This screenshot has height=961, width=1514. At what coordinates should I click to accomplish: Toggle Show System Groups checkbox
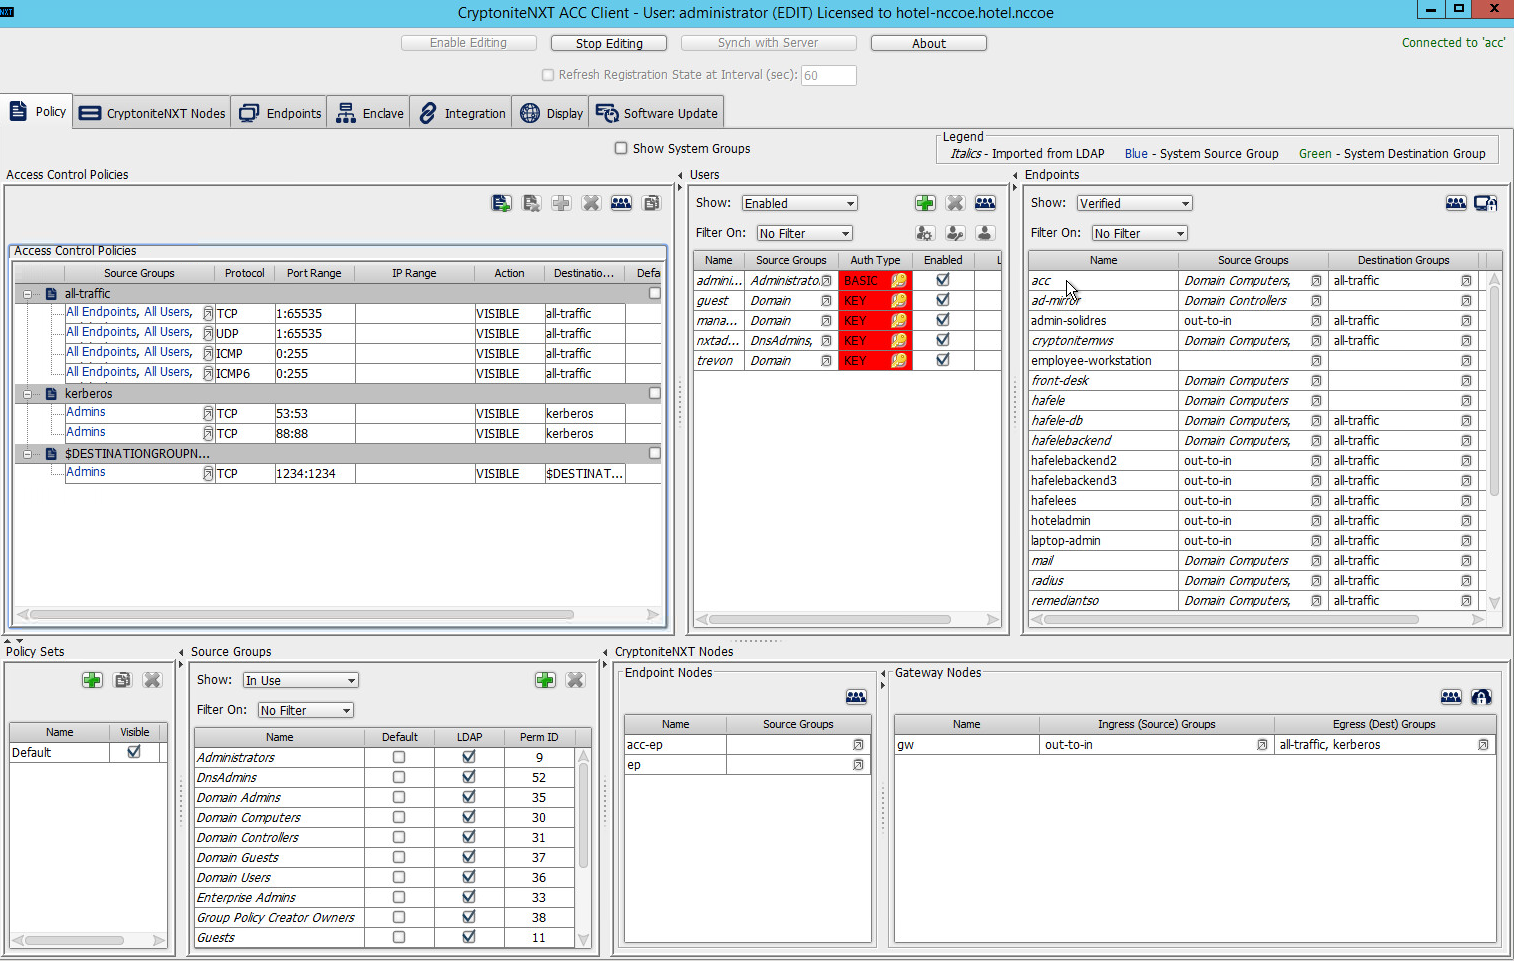coord(621,148)
